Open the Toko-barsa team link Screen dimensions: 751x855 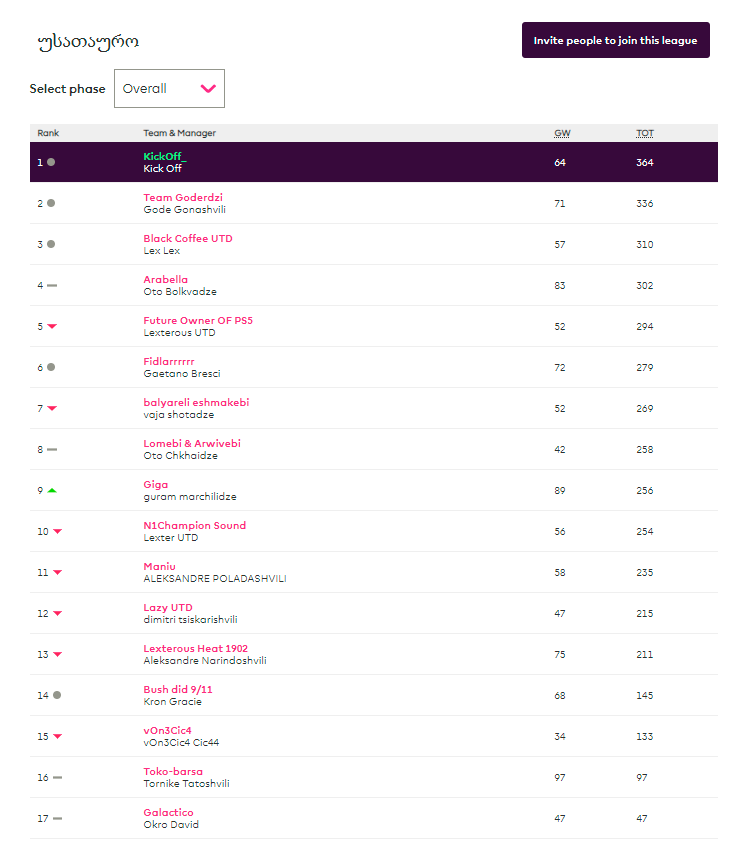pos(173,772)
